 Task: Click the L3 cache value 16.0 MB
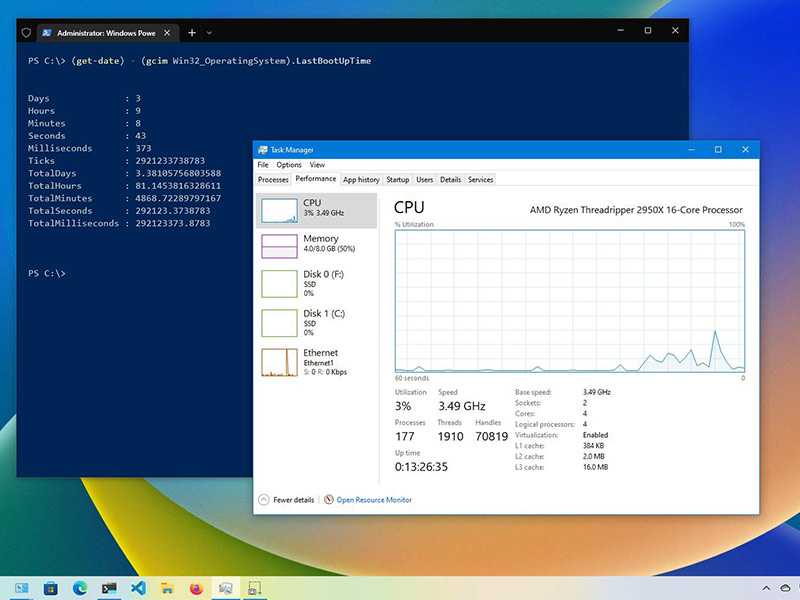tap(595, 467)
